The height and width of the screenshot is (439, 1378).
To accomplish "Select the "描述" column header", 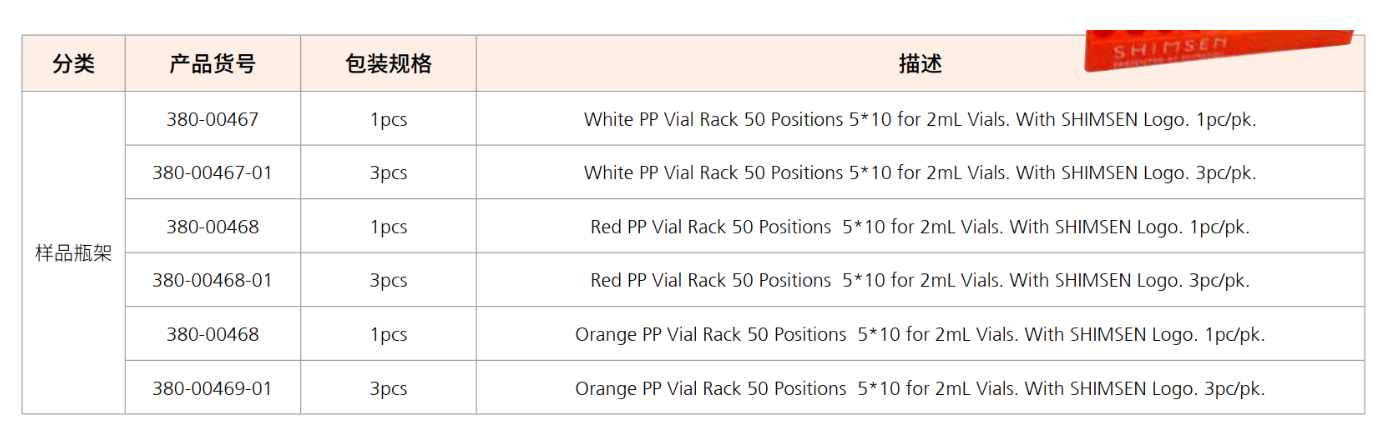I will coord(919,64).
